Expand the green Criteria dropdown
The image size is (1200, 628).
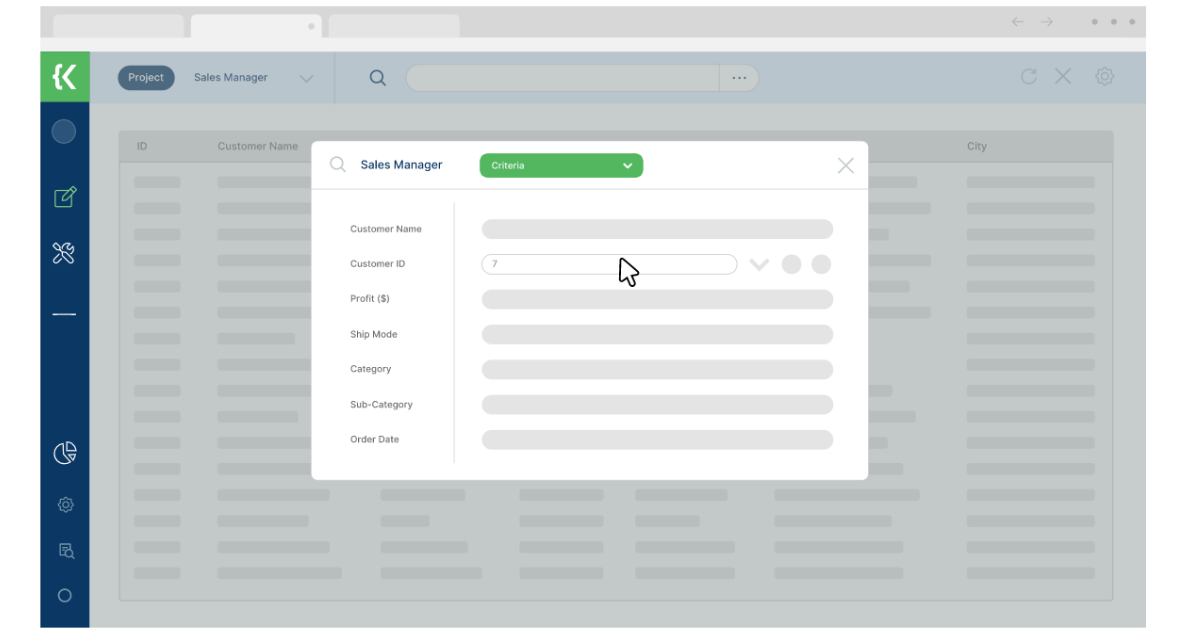561,166
